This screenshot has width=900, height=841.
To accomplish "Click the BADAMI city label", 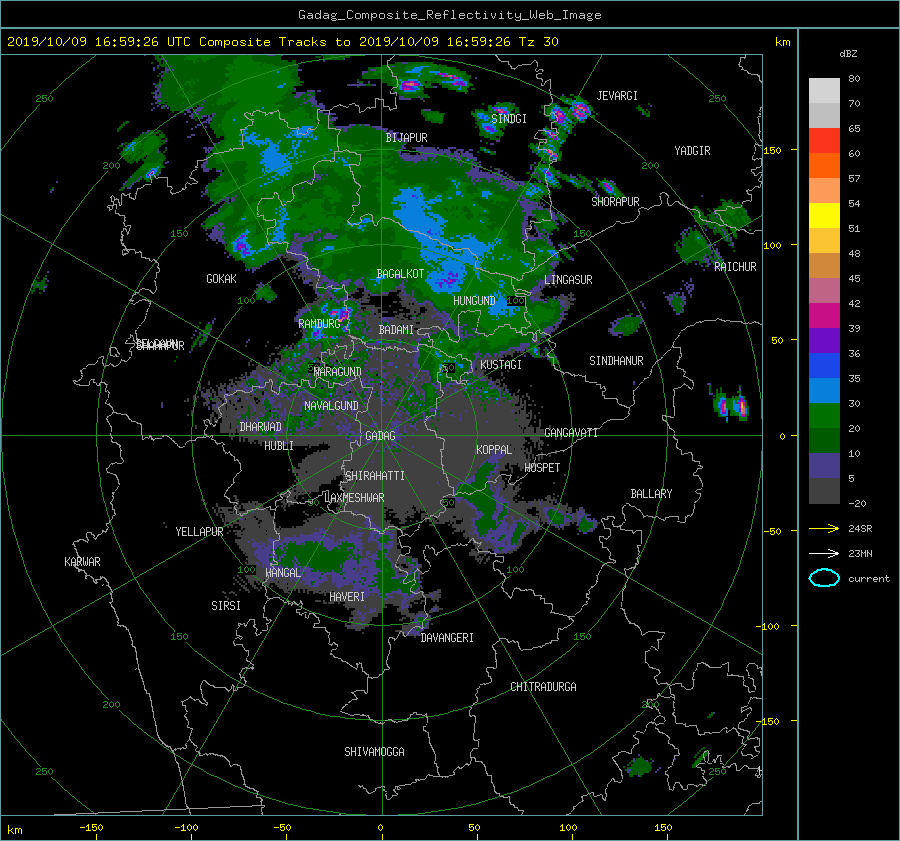I will tap(396, 330).
